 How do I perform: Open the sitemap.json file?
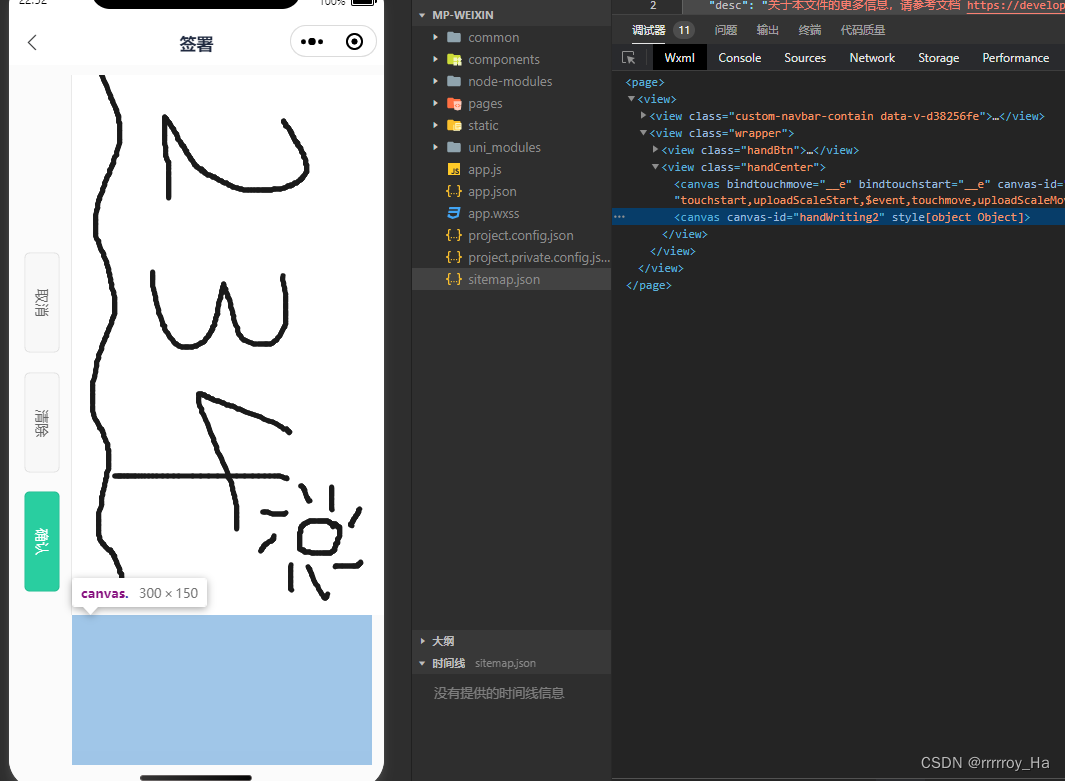click(x=503, y=279)
